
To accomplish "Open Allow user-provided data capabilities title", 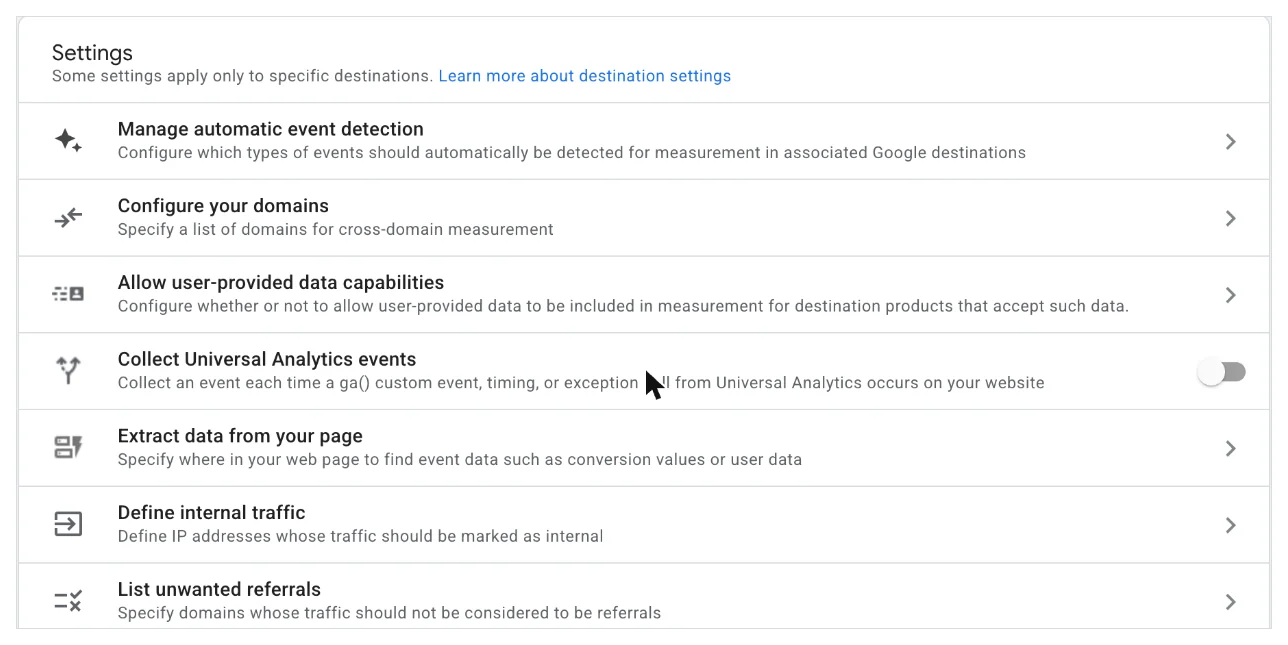I will 281,282.
